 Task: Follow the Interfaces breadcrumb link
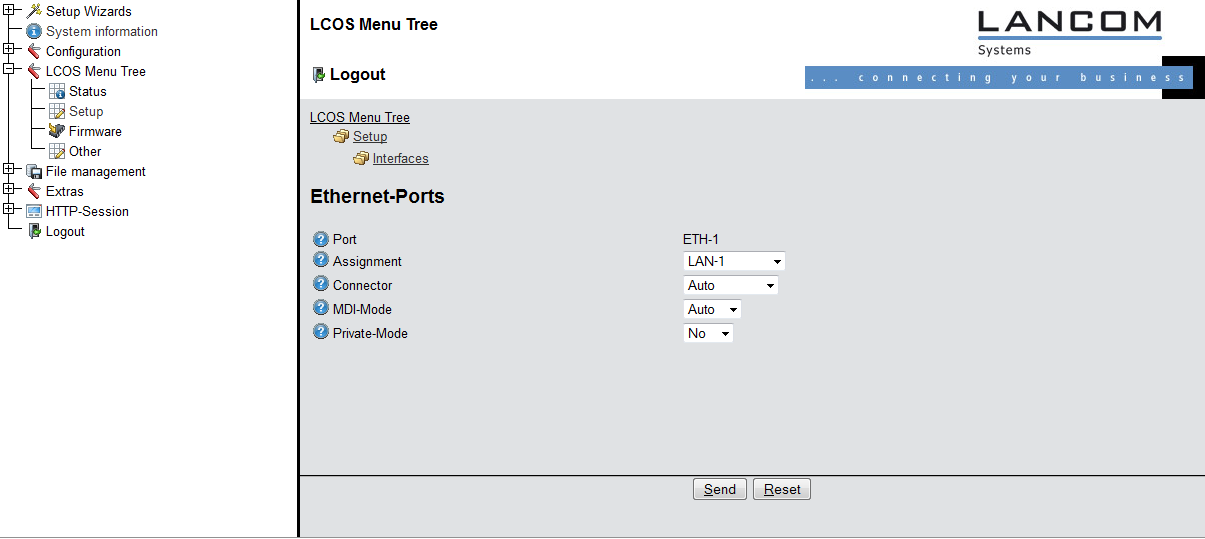pyautogui.click(x=400, y=159)
